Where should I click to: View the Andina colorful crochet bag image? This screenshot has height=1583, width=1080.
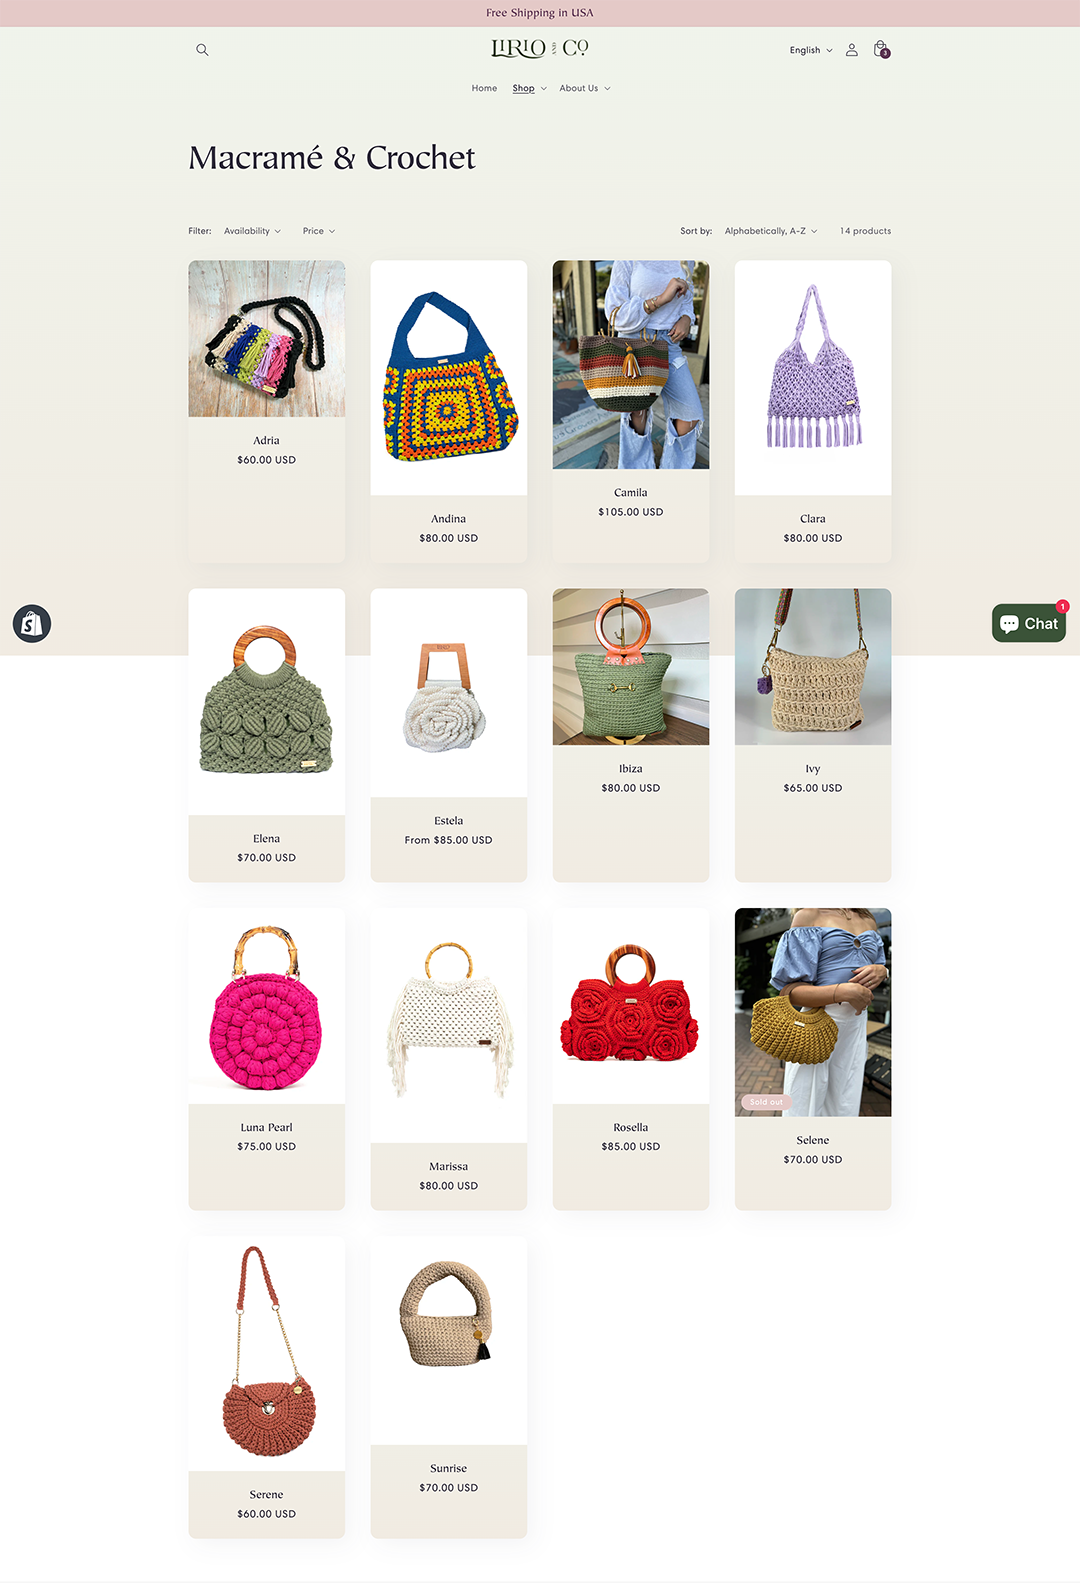(449, 378)
